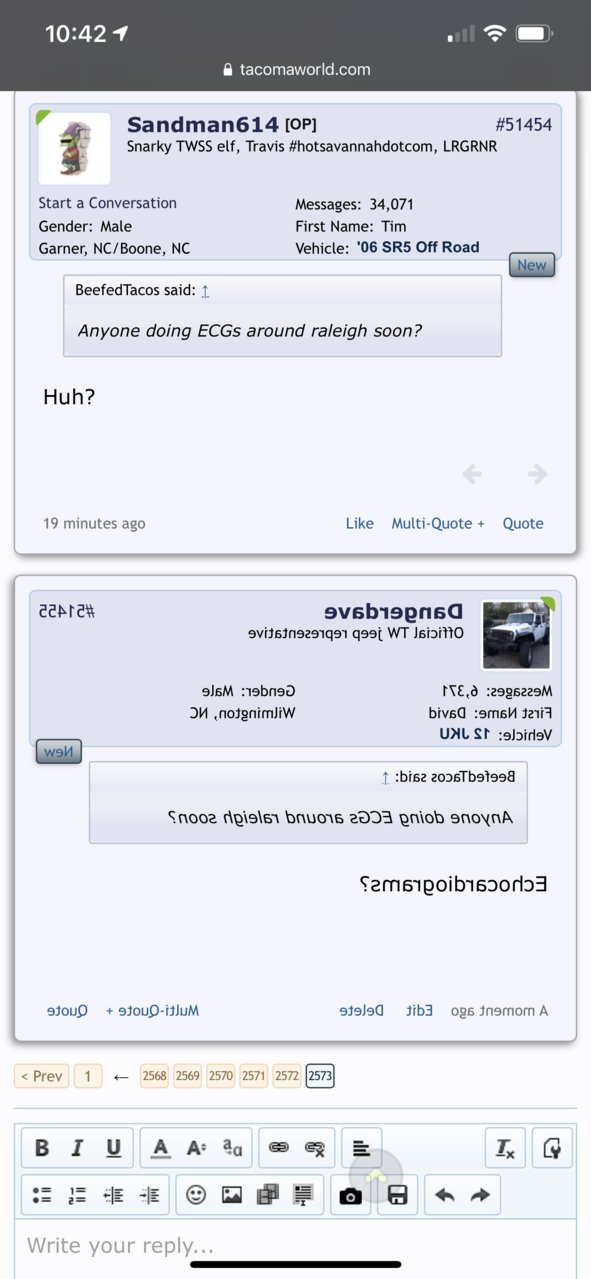Tap the Write your reply text field
The height and width of the screenshot is (1279, 591).
(x=295, y=1247)
